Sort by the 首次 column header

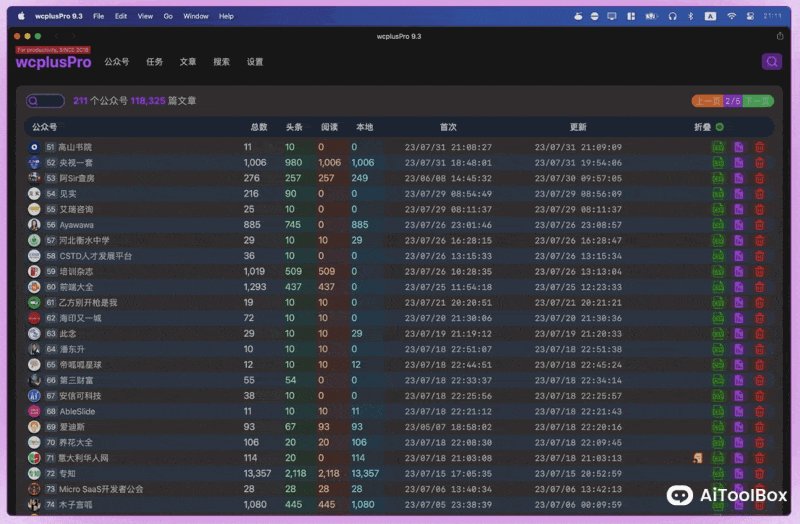448,127
